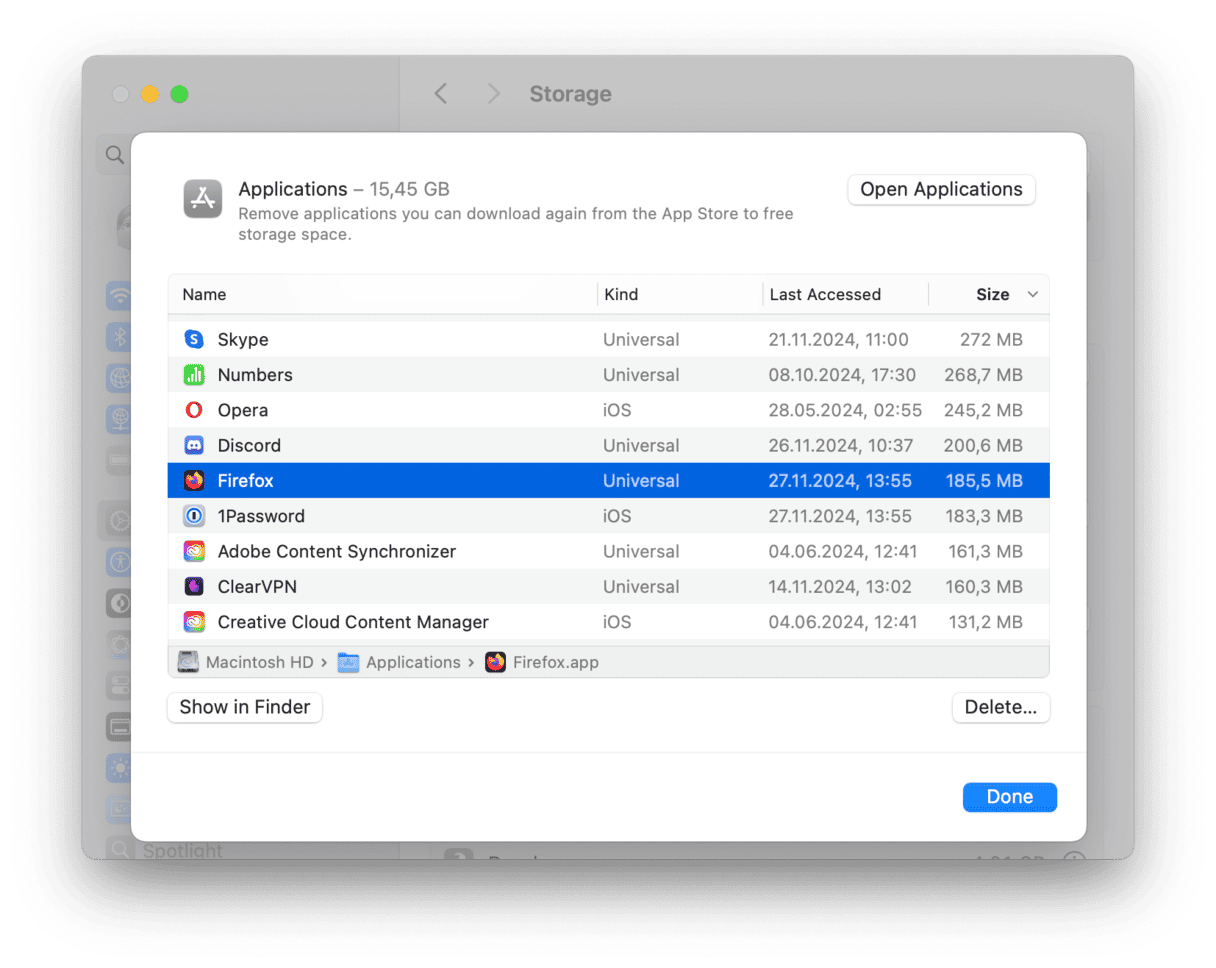This screenshot has height=968, width=1216.
Task: Click Show in Finder button
Action: 245,707
